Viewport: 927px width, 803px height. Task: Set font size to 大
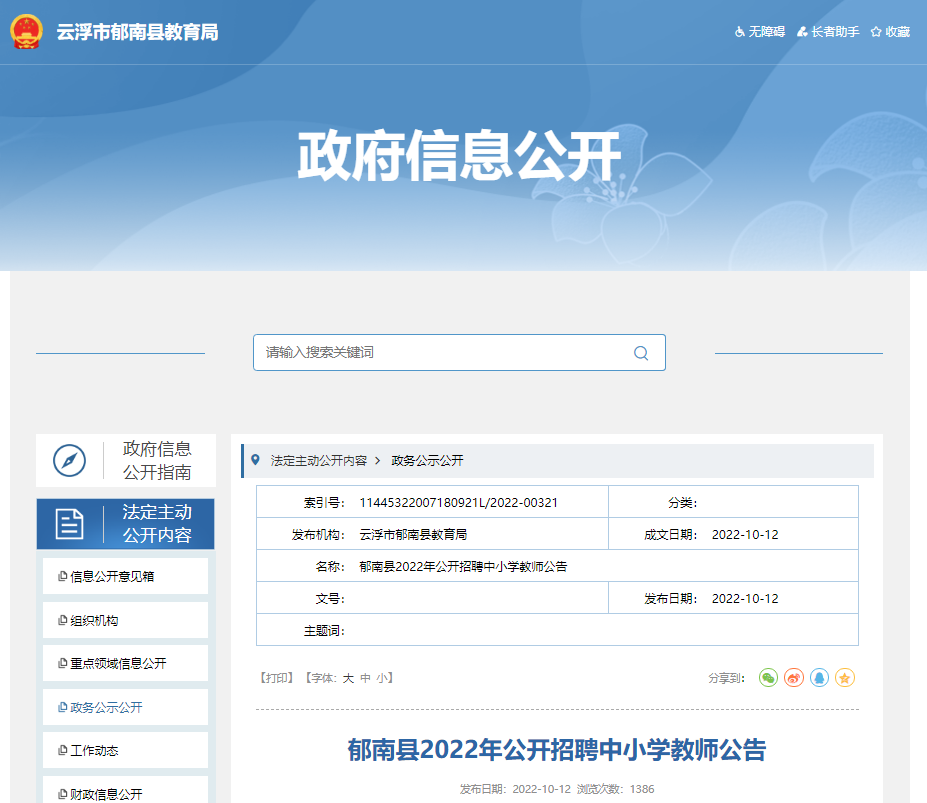(x=348, y=678)
